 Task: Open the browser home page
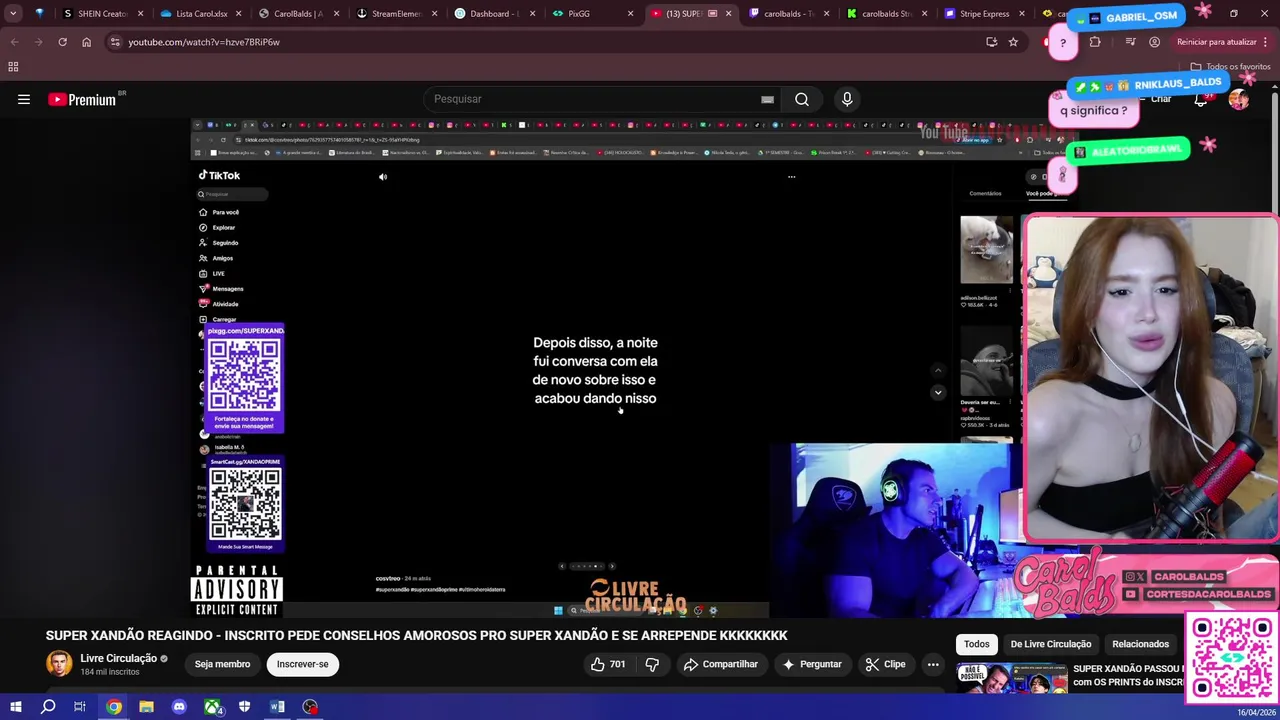[x=86, y=42]
